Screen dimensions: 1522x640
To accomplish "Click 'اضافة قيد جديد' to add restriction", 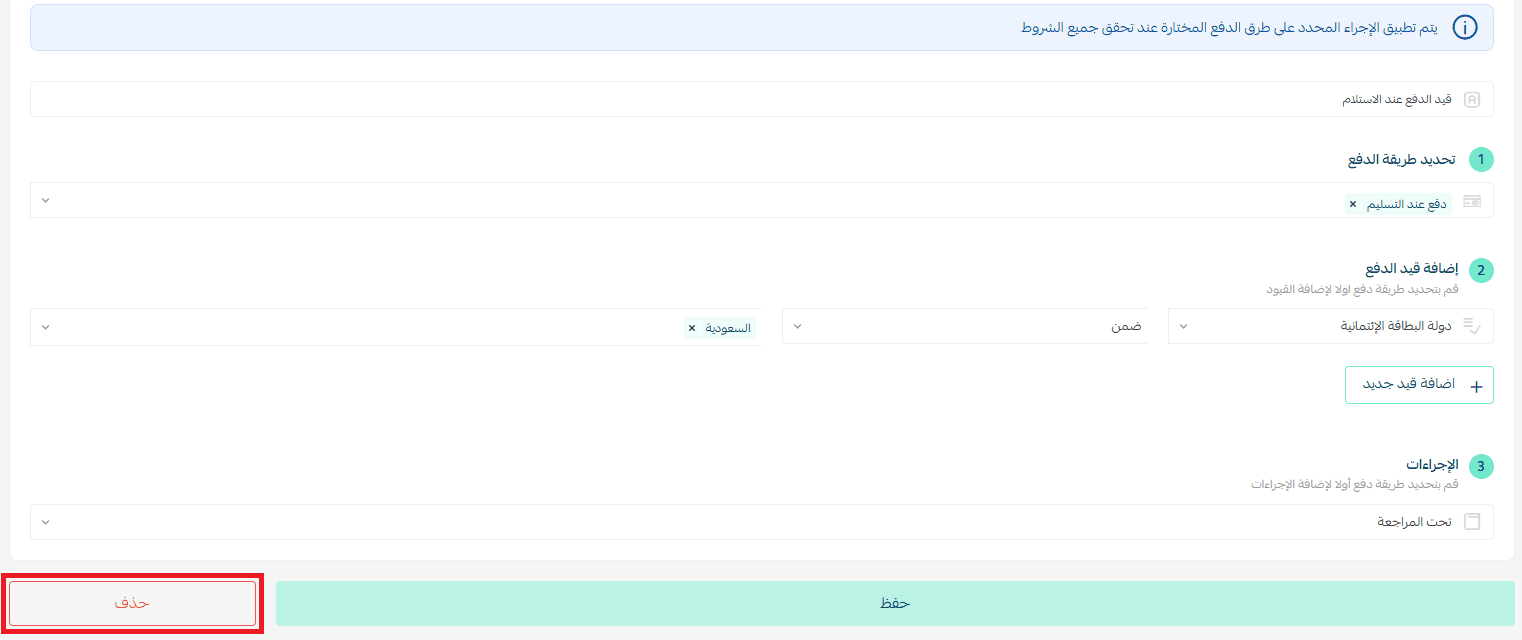I will [1418, 385].
